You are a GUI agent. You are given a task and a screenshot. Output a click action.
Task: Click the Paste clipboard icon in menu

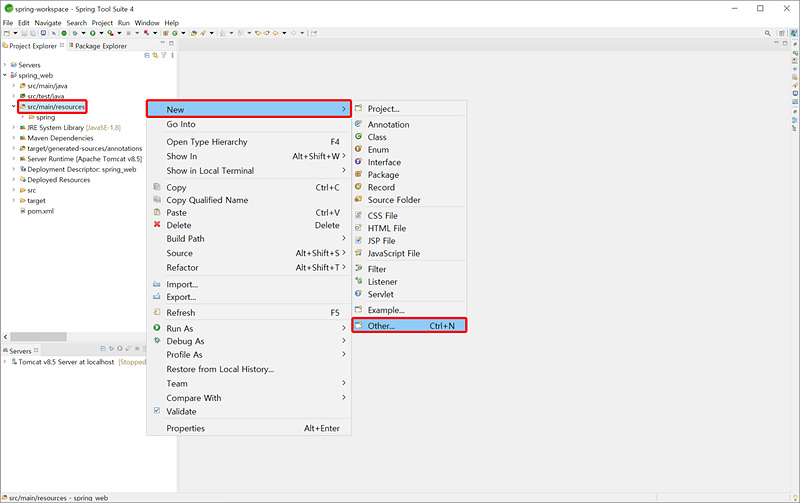157,212
